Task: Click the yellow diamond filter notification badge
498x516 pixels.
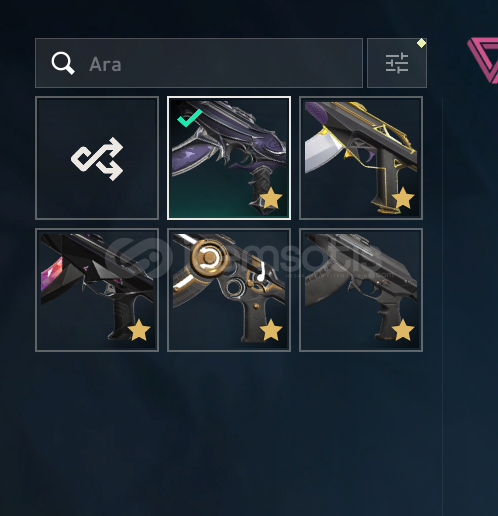Action: click(x=421, y=43)
